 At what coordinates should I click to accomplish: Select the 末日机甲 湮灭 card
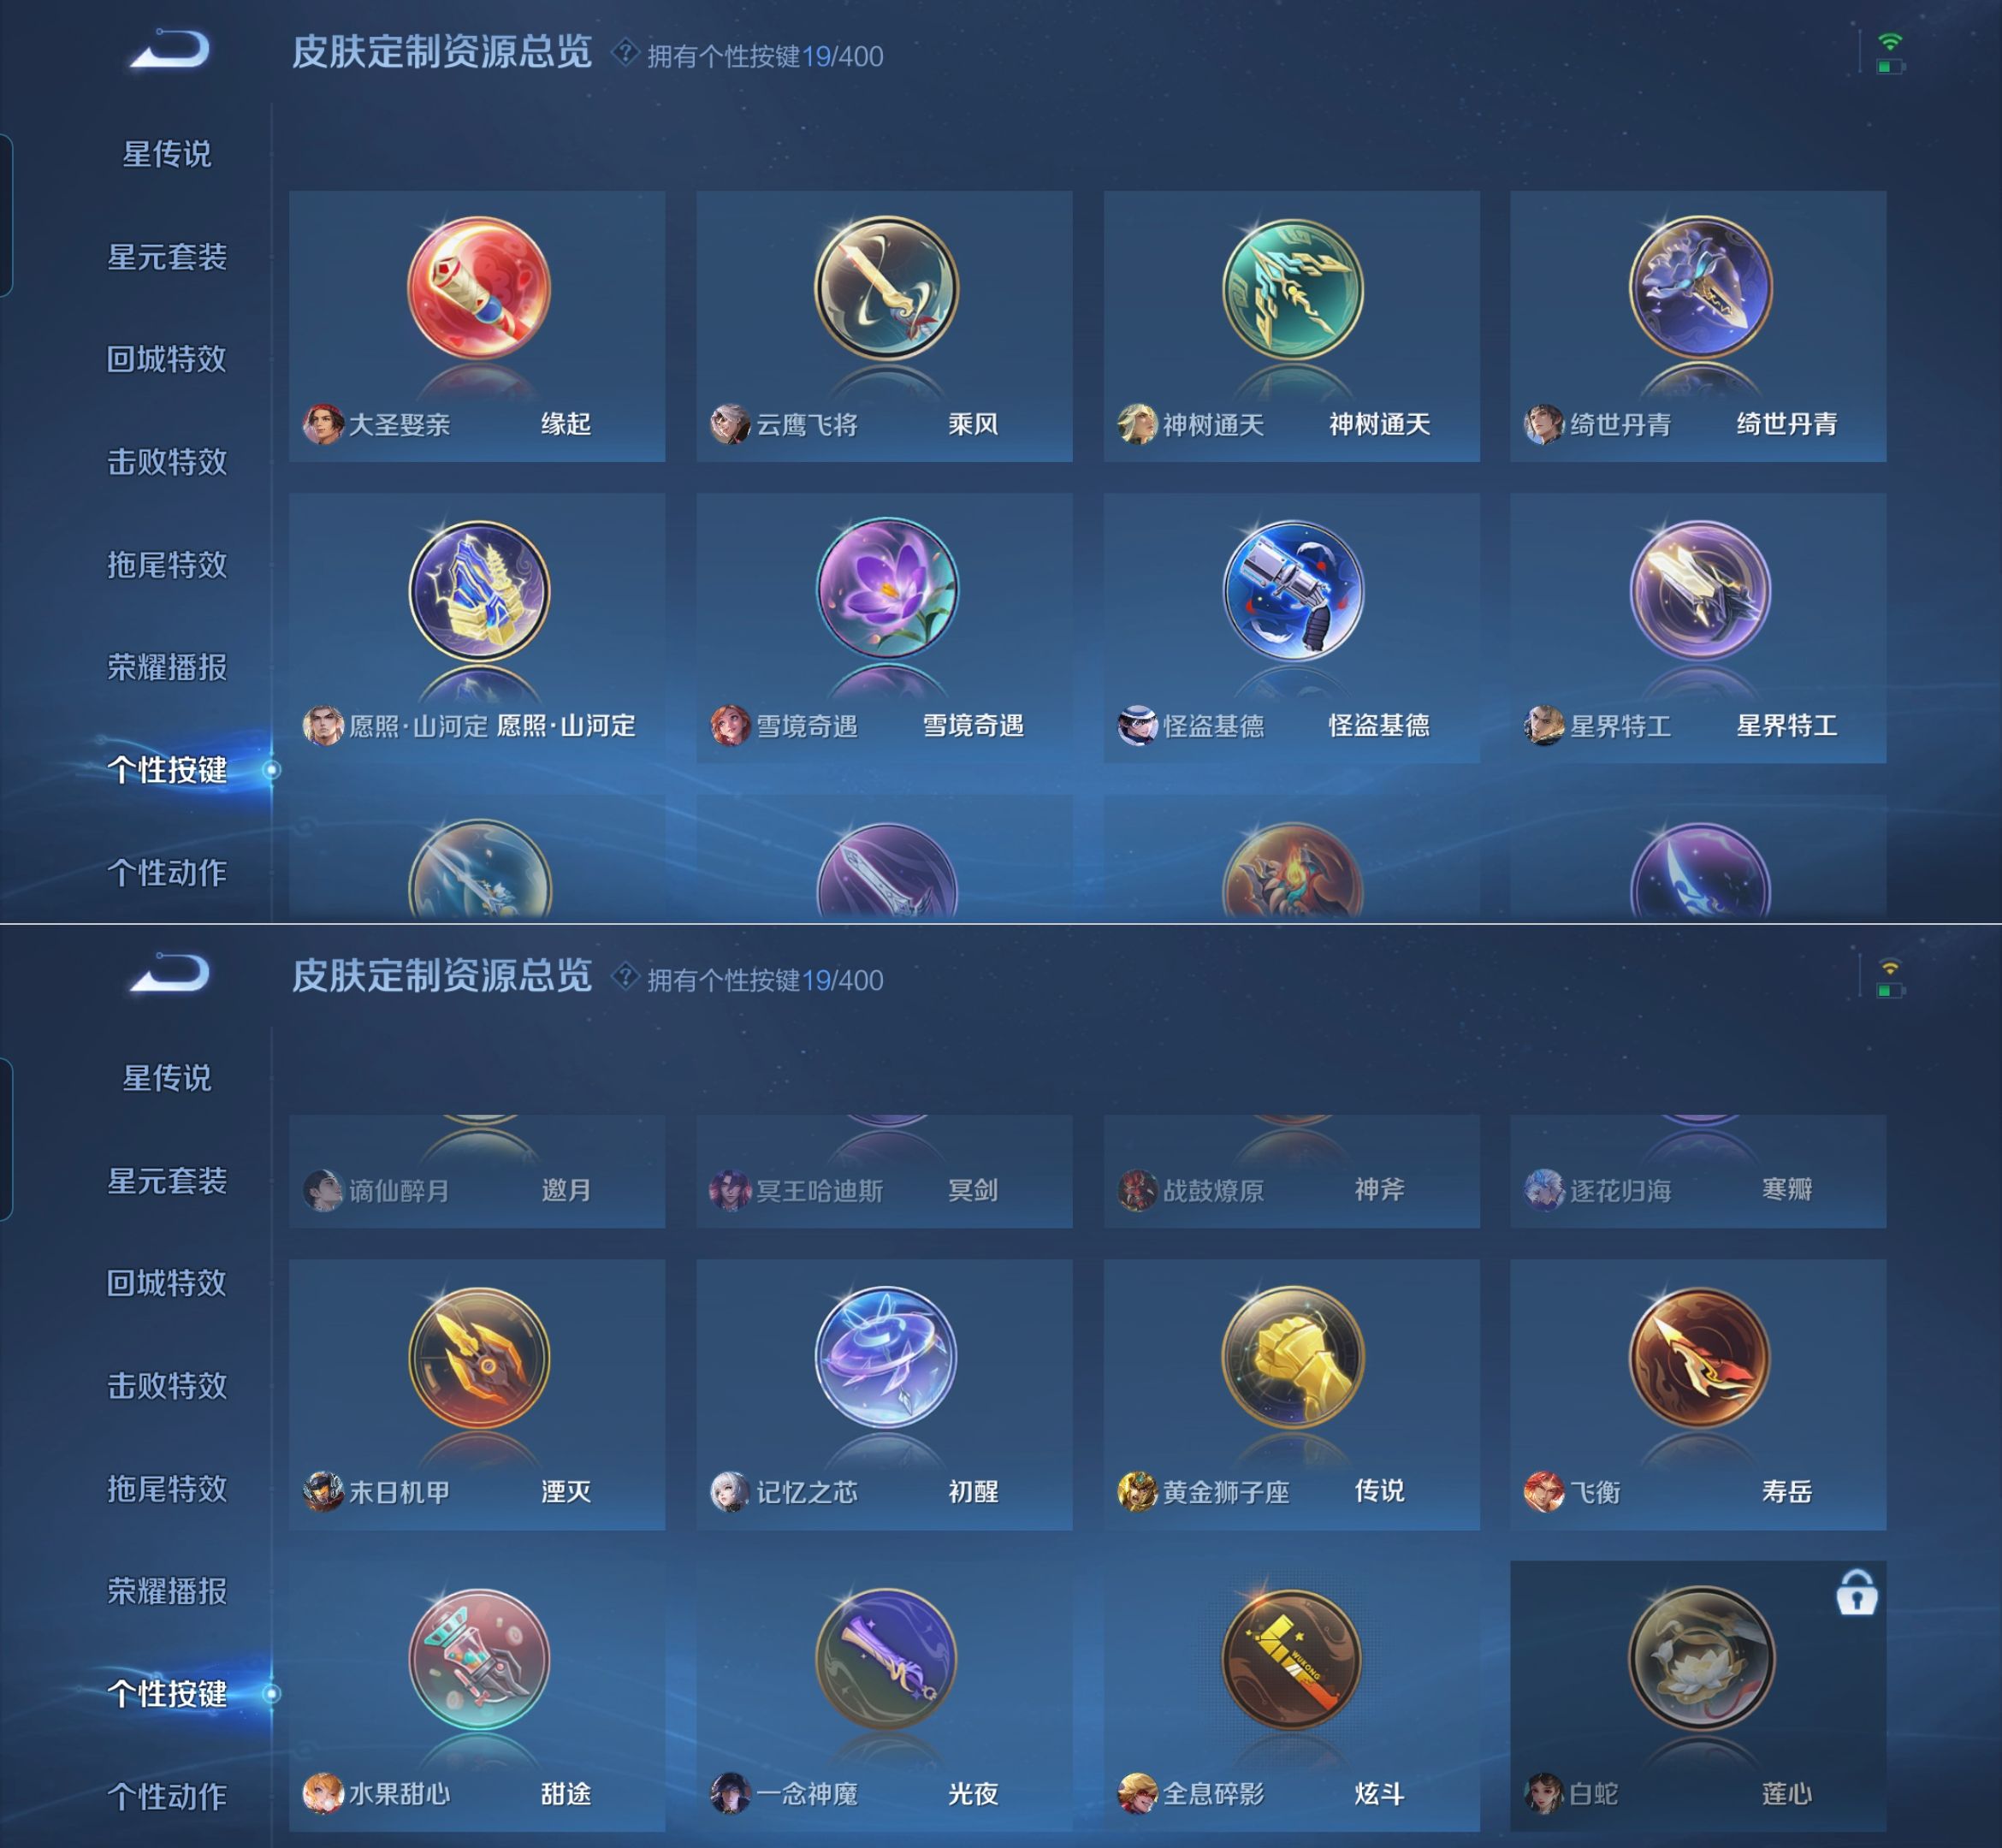click(477, 1395)
